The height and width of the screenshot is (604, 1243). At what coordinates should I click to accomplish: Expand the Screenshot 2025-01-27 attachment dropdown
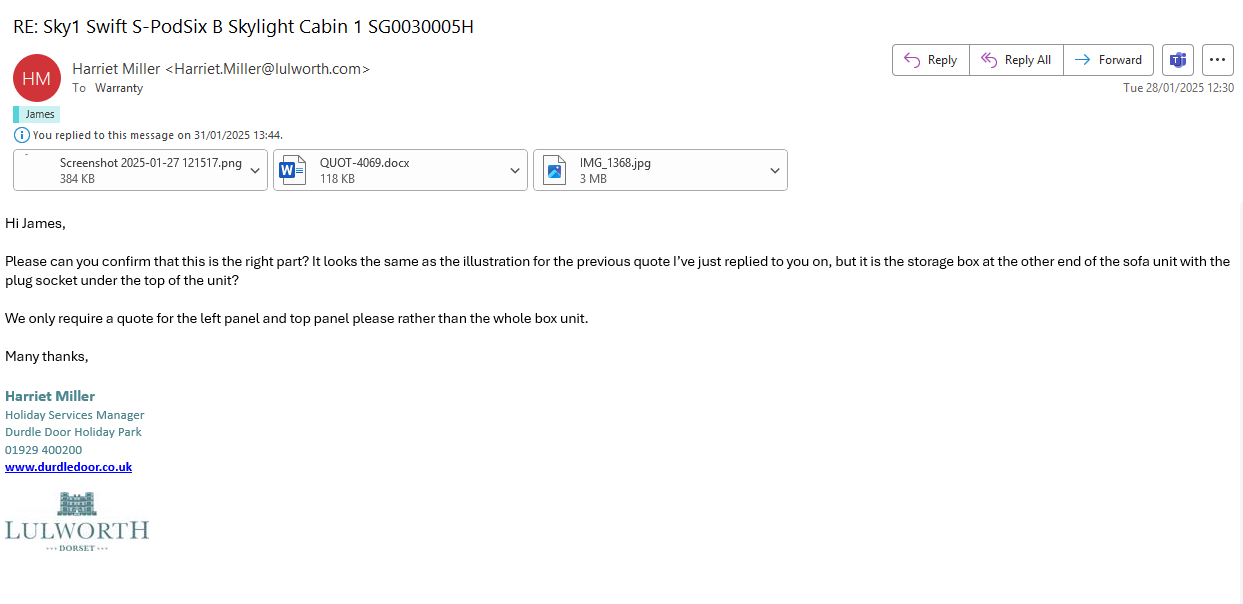tap(254, 171)
